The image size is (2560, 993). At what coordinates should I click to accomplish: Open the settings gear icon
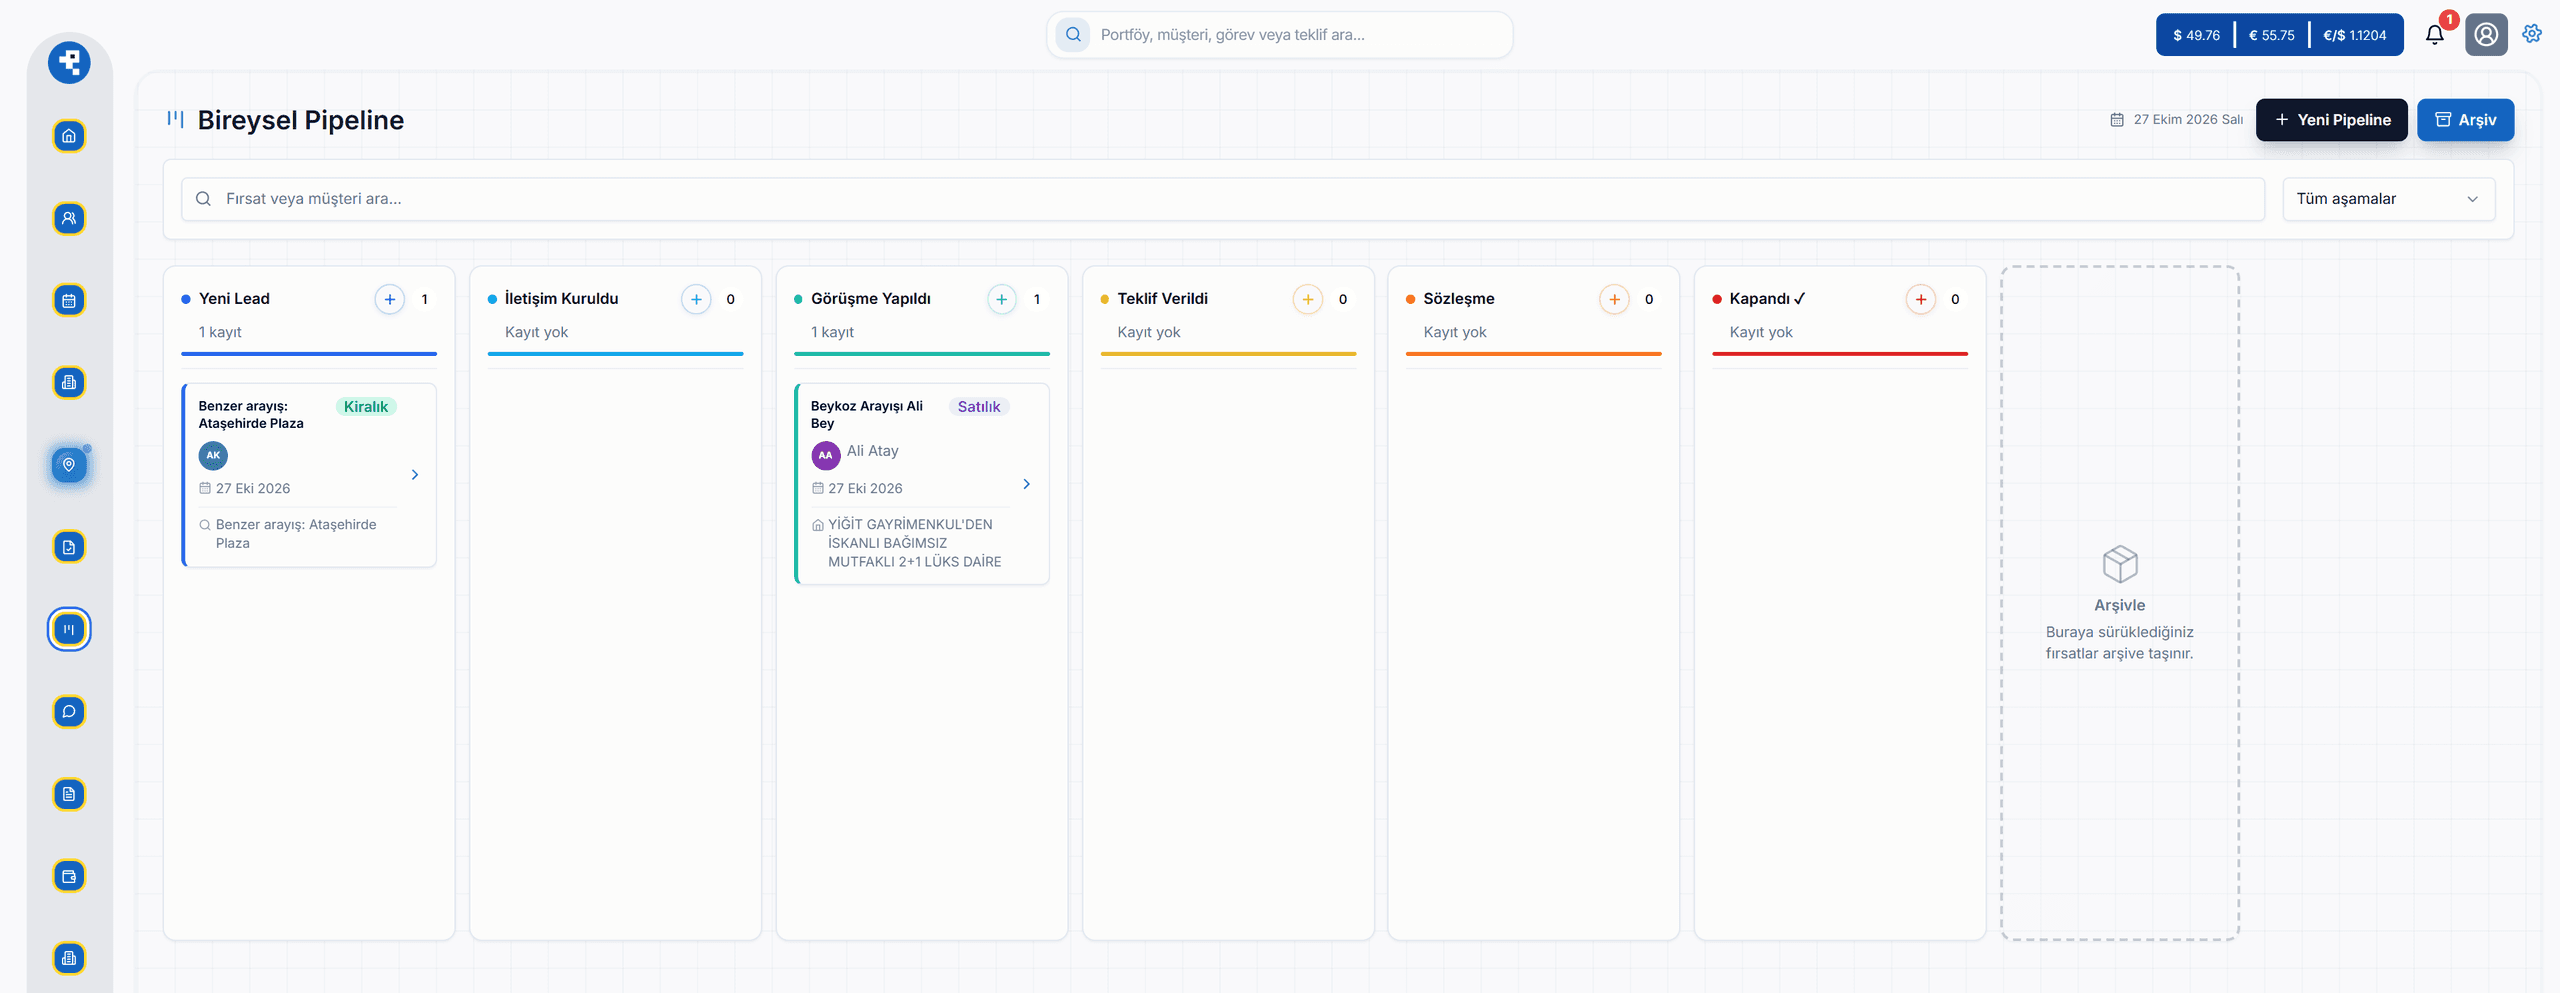click(x=2532, y=34)
